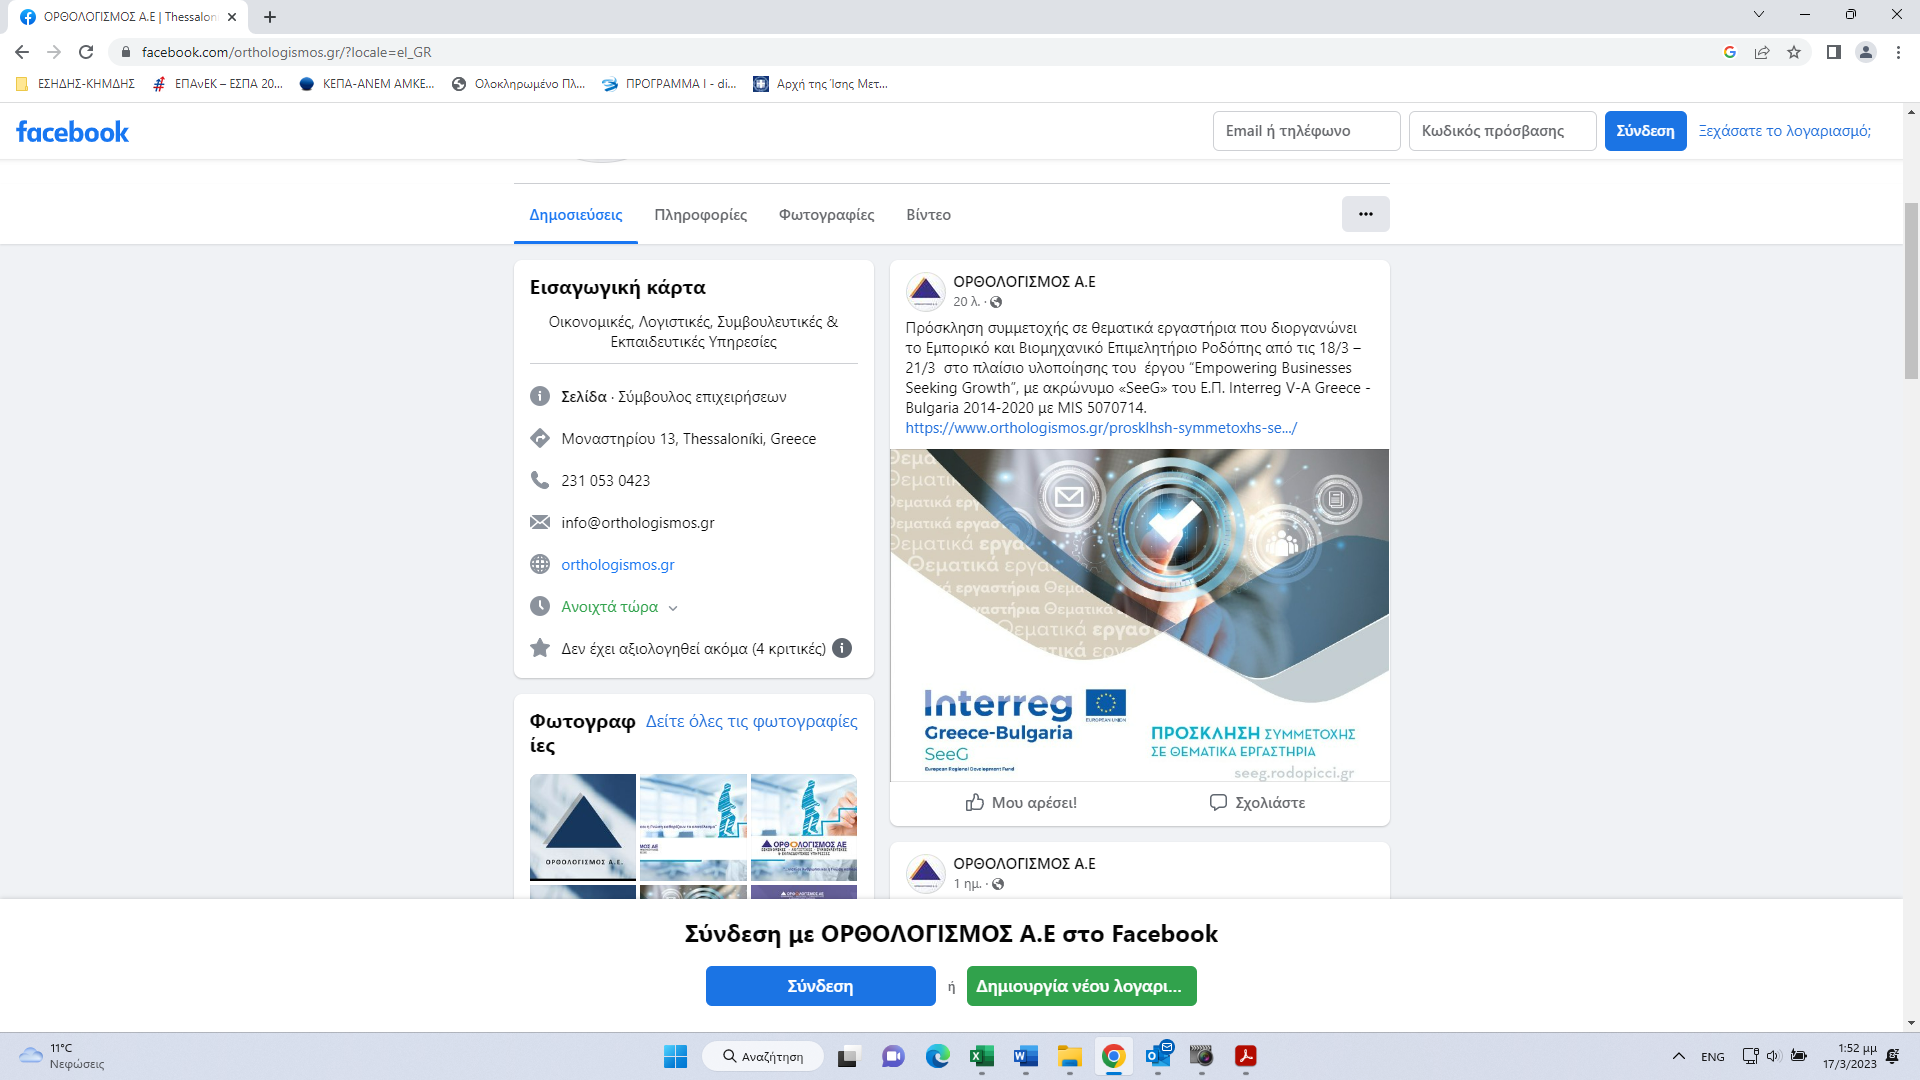
Task: Open Adobe Acrobat from the taskbar
Action: (x=1245, y=1056)
